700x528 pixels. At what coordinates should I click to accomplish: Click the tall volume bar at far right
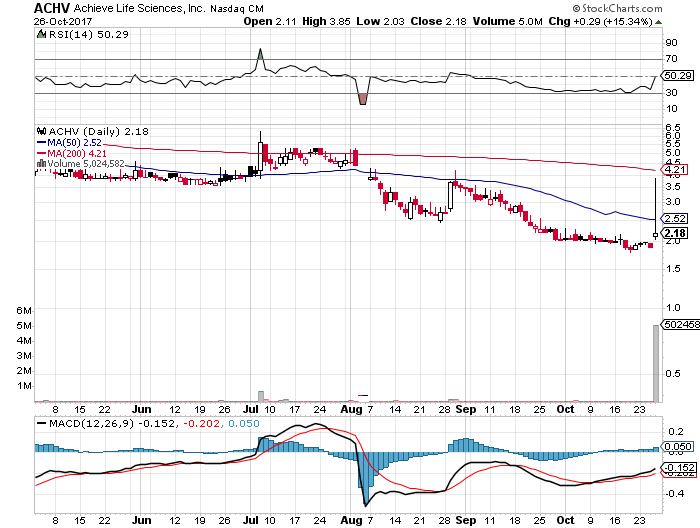point(655,361)
